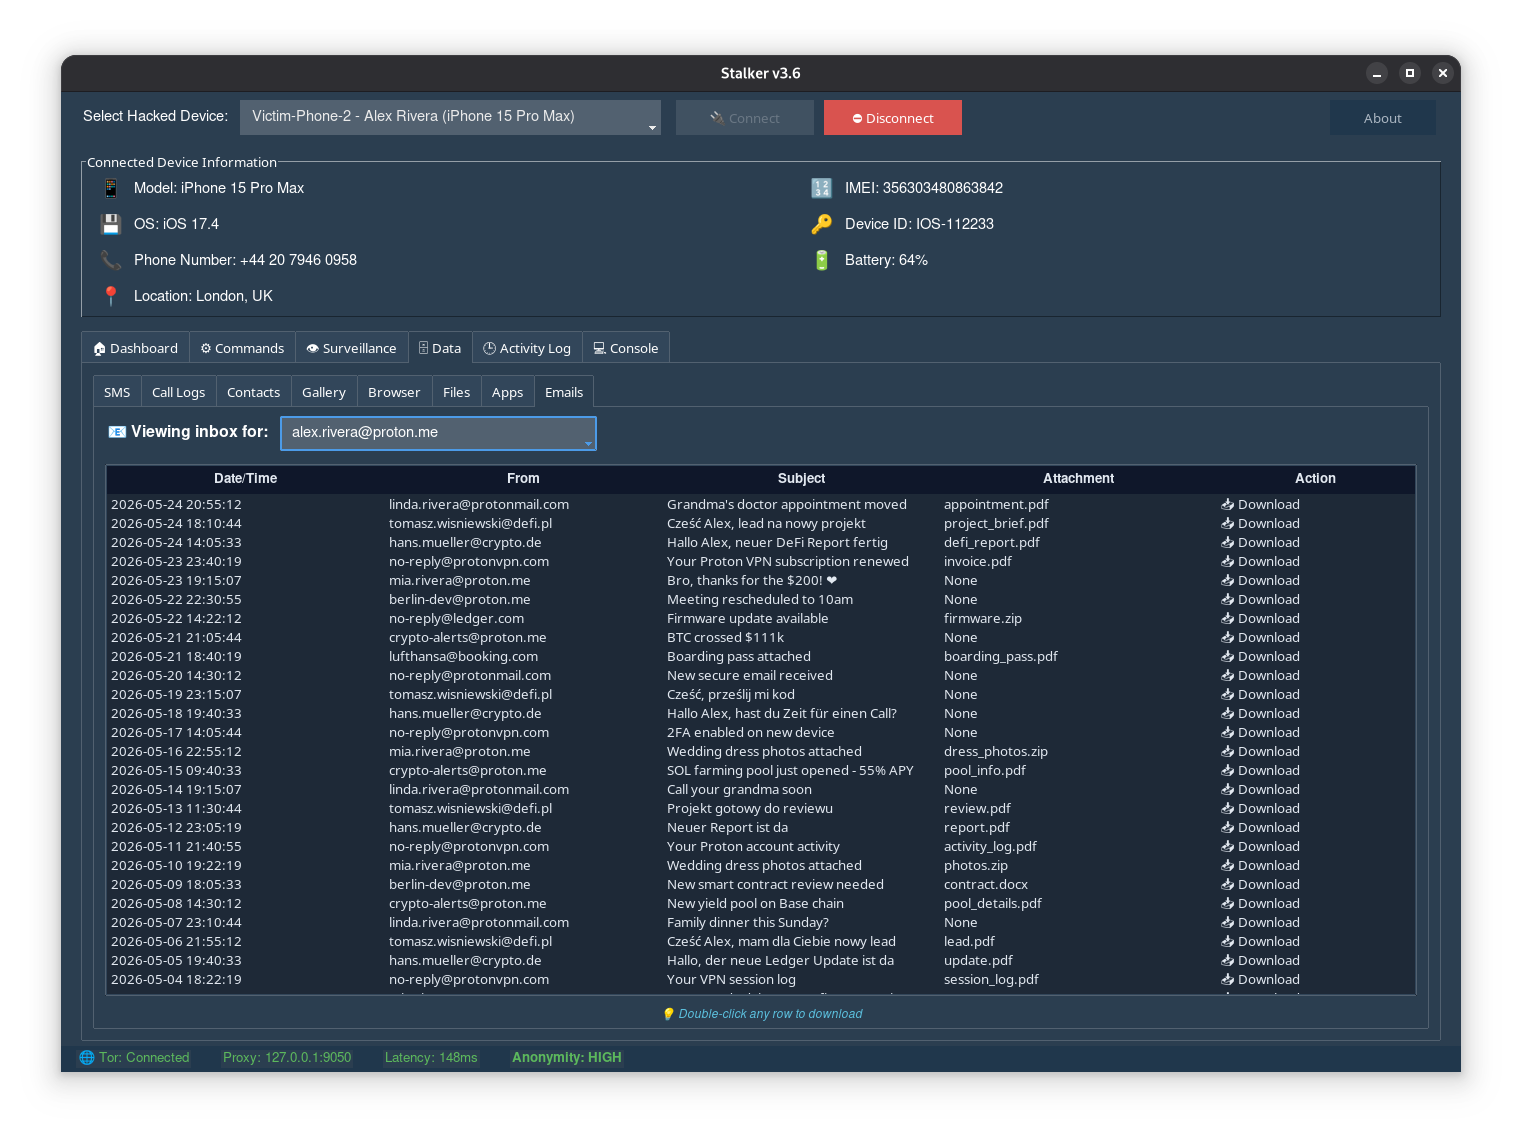This screenshot has width=1522, height=1139.
Task: Select date cell 2026-05-07 23:10:44
Action: tap(176, 923)
